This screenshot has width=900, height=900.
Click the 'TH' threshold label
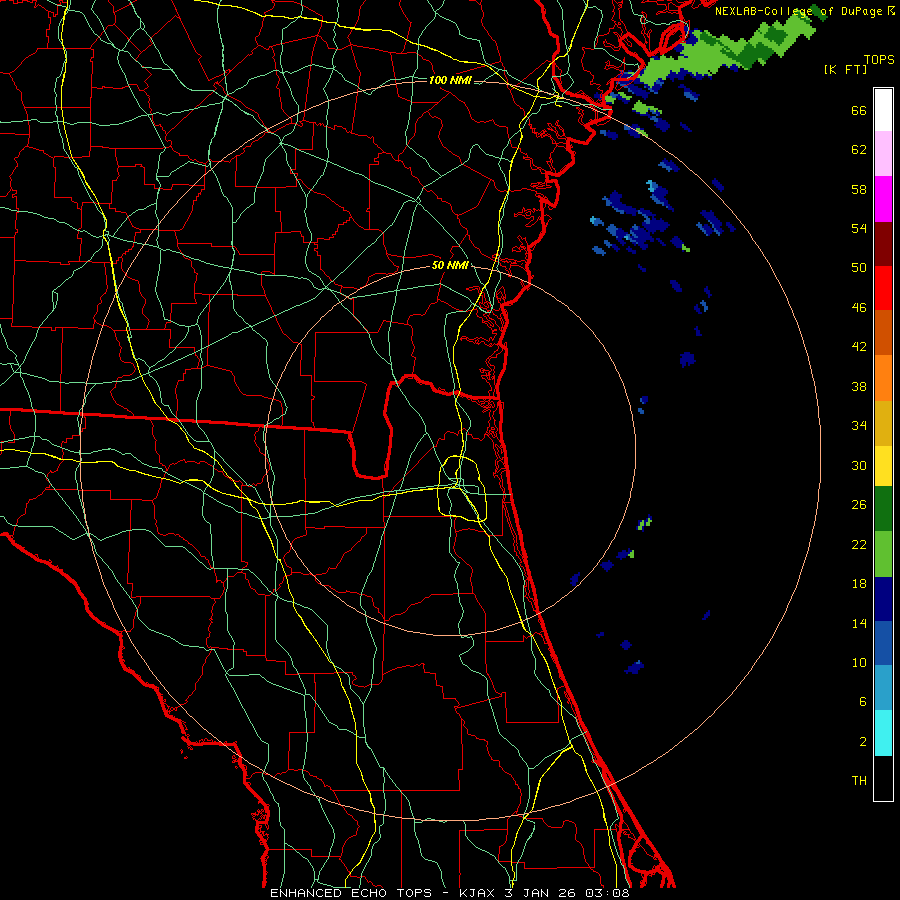[859, 781]
